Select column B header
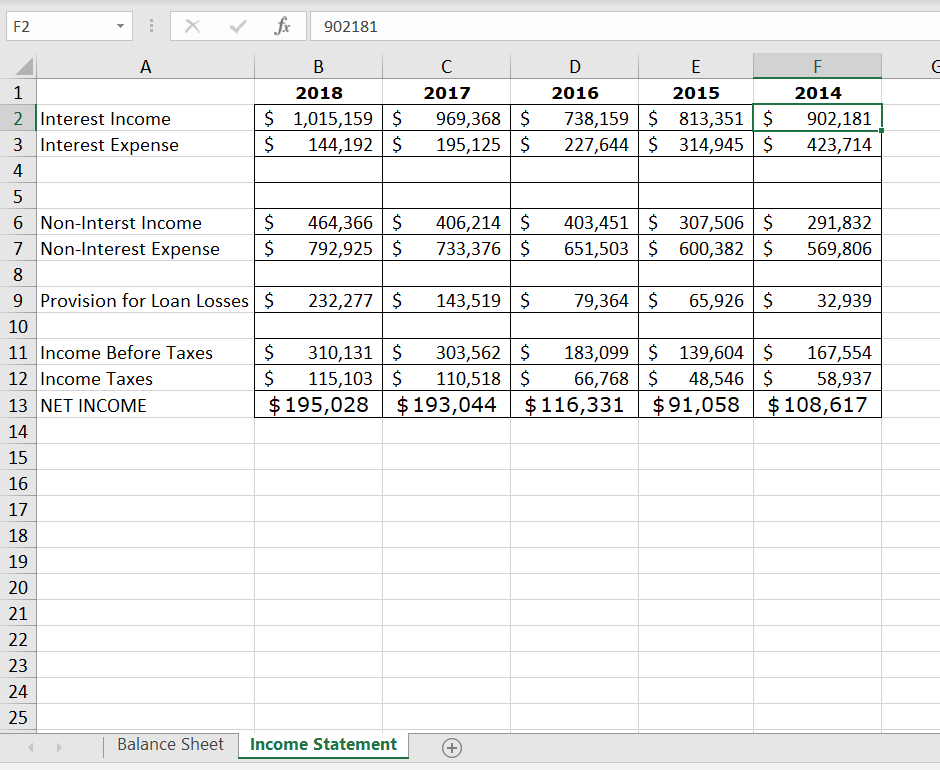 [x=318, y=66]
